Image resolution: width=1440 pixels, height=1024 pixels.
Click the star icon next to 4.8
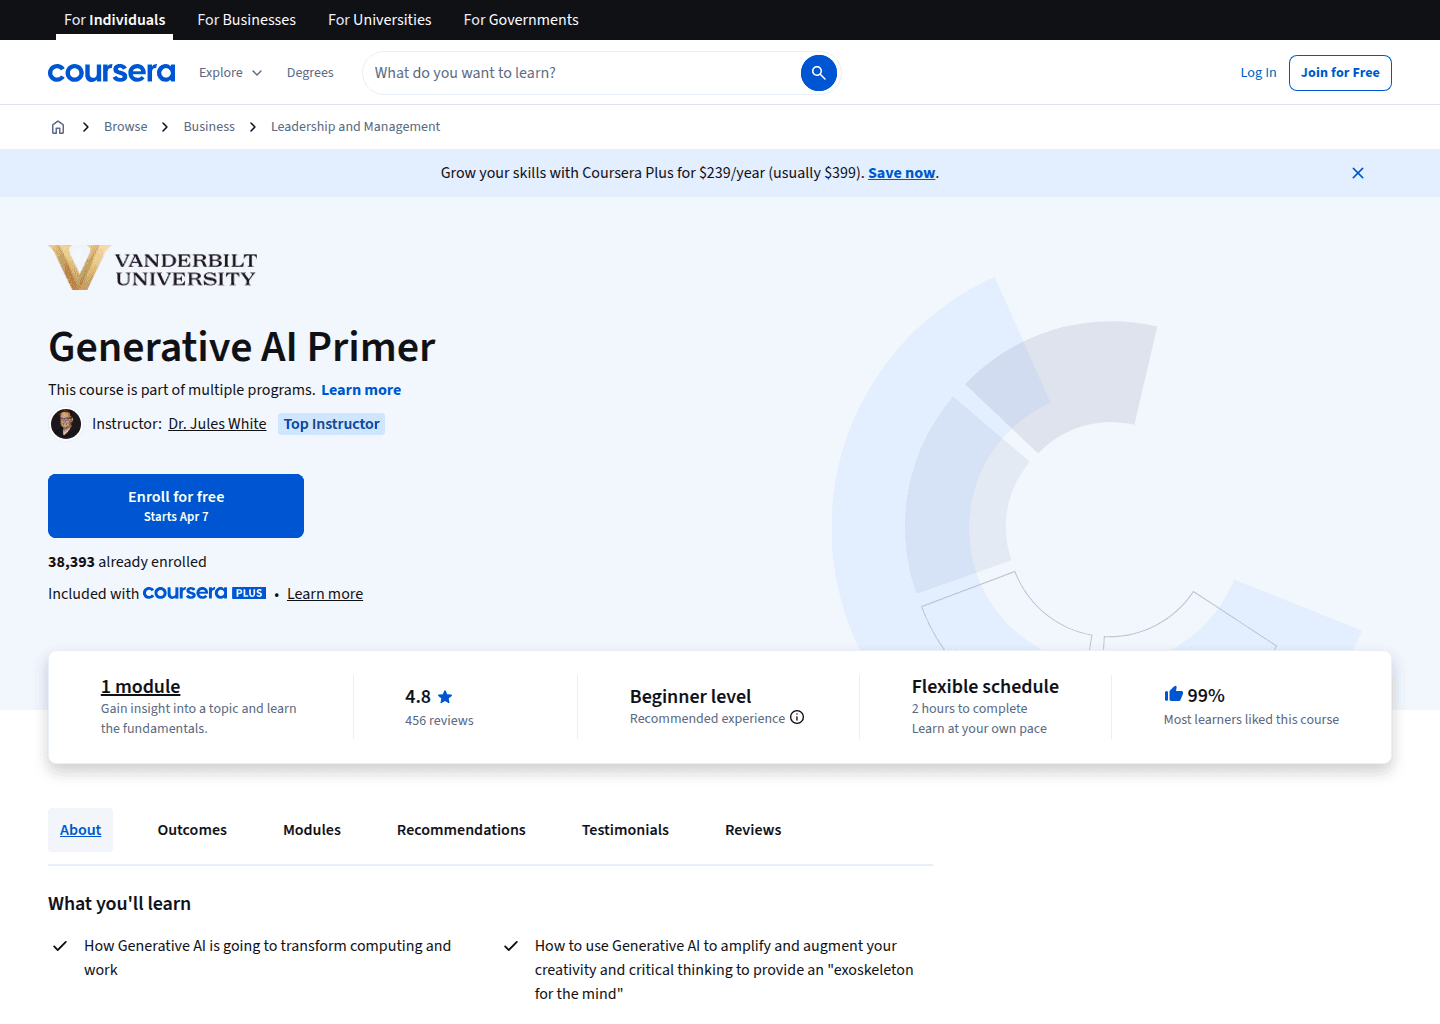click(445, 696)
